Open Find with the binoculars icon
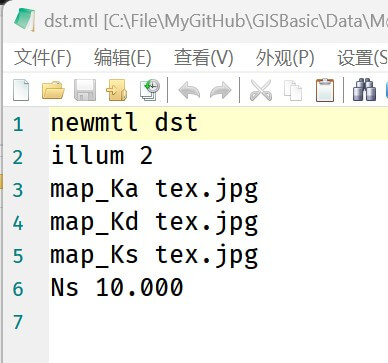 [364, 90]
